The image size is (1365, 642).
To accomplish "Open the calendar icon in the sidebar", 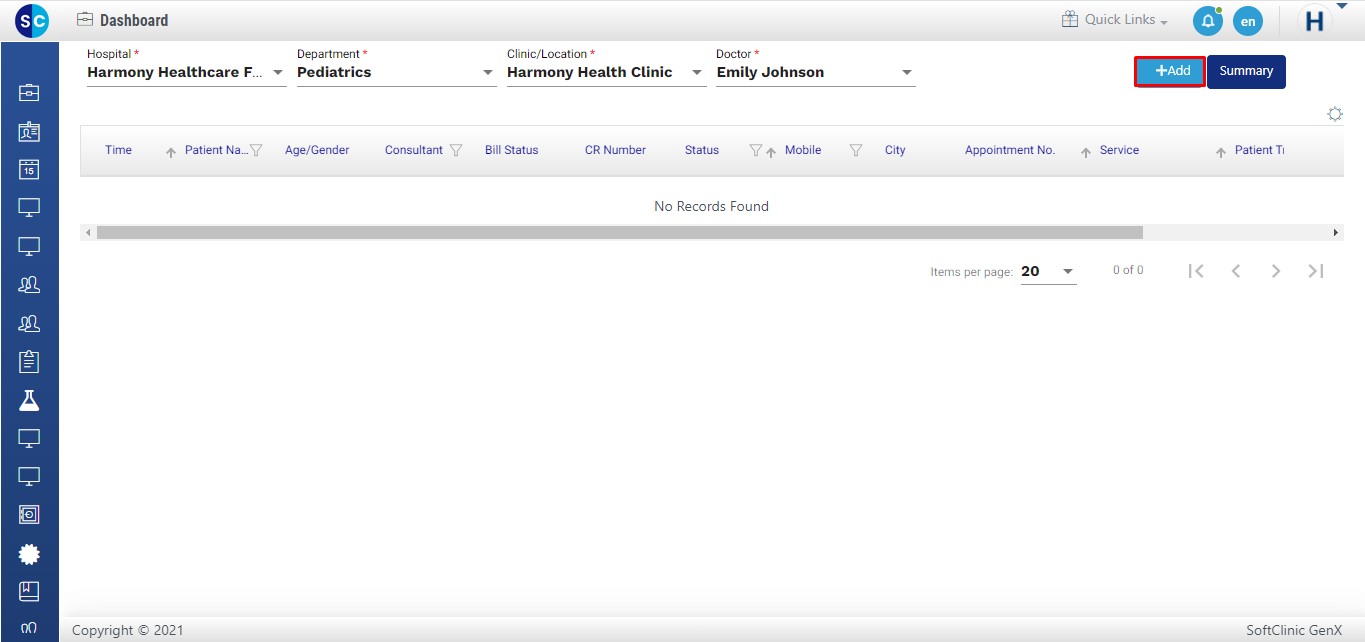I will [29, 169].
